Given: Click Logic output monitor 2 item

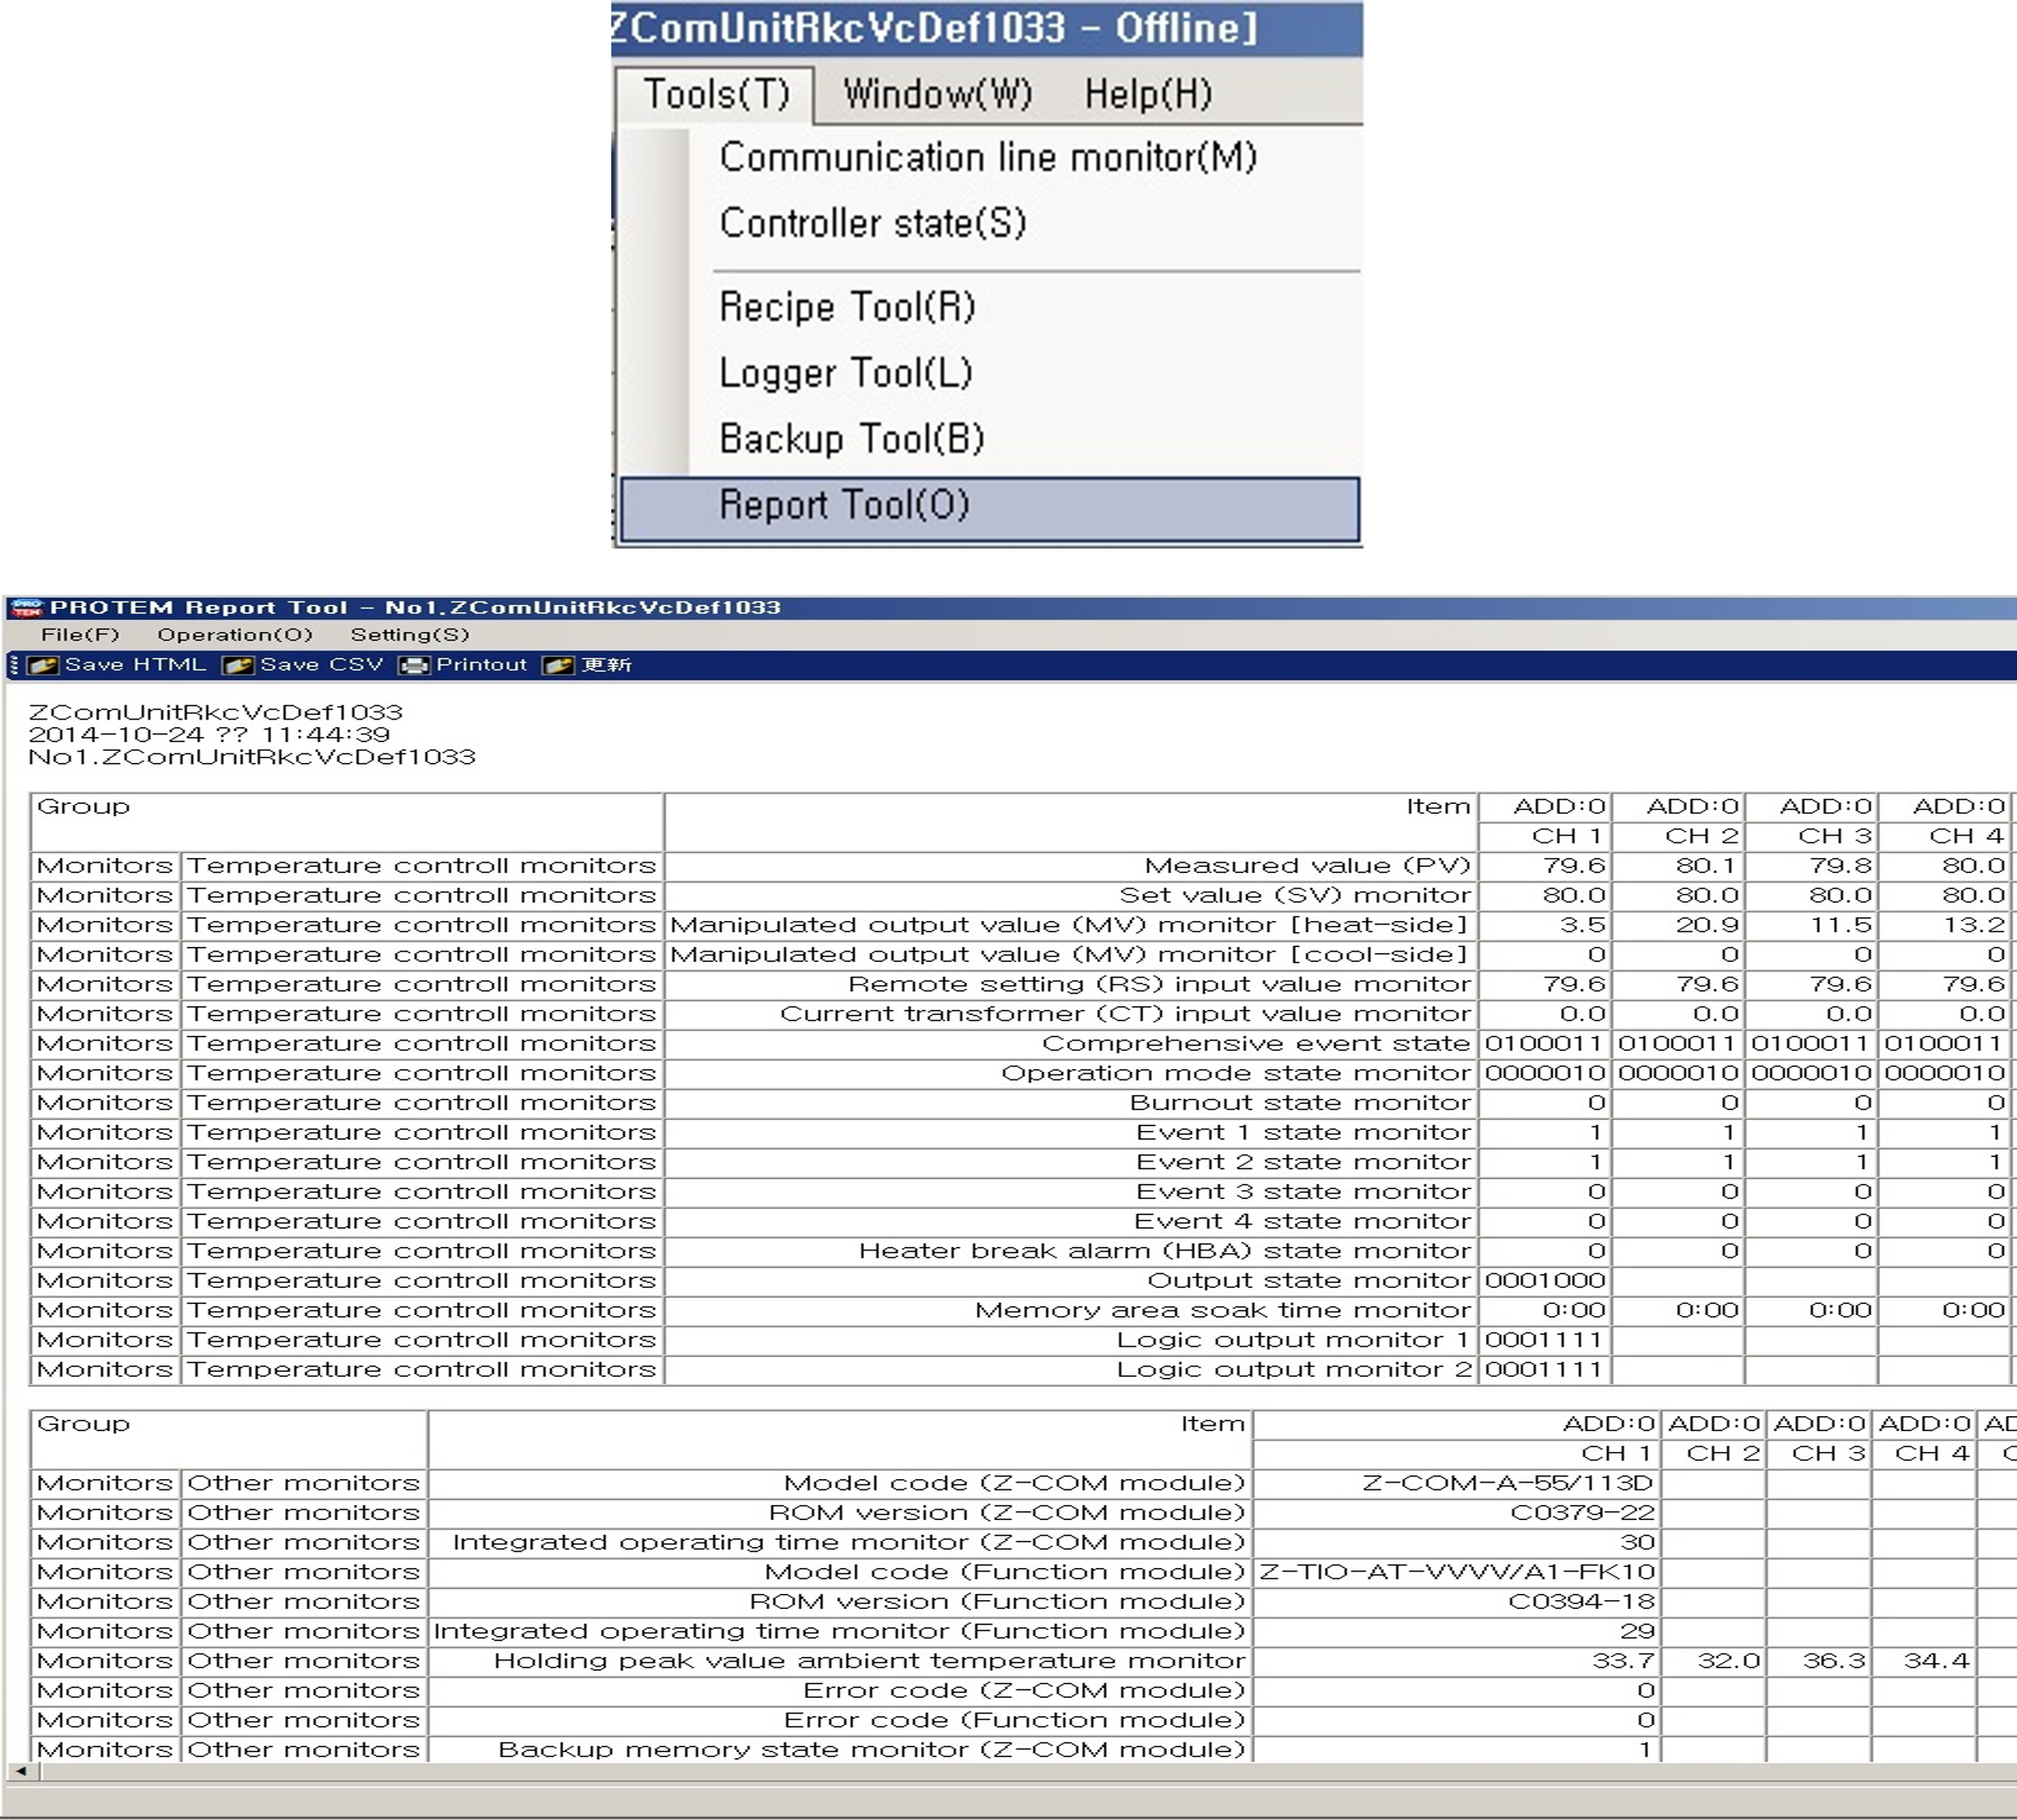Looking at the screenshot, I should tap(1071, 1369).
